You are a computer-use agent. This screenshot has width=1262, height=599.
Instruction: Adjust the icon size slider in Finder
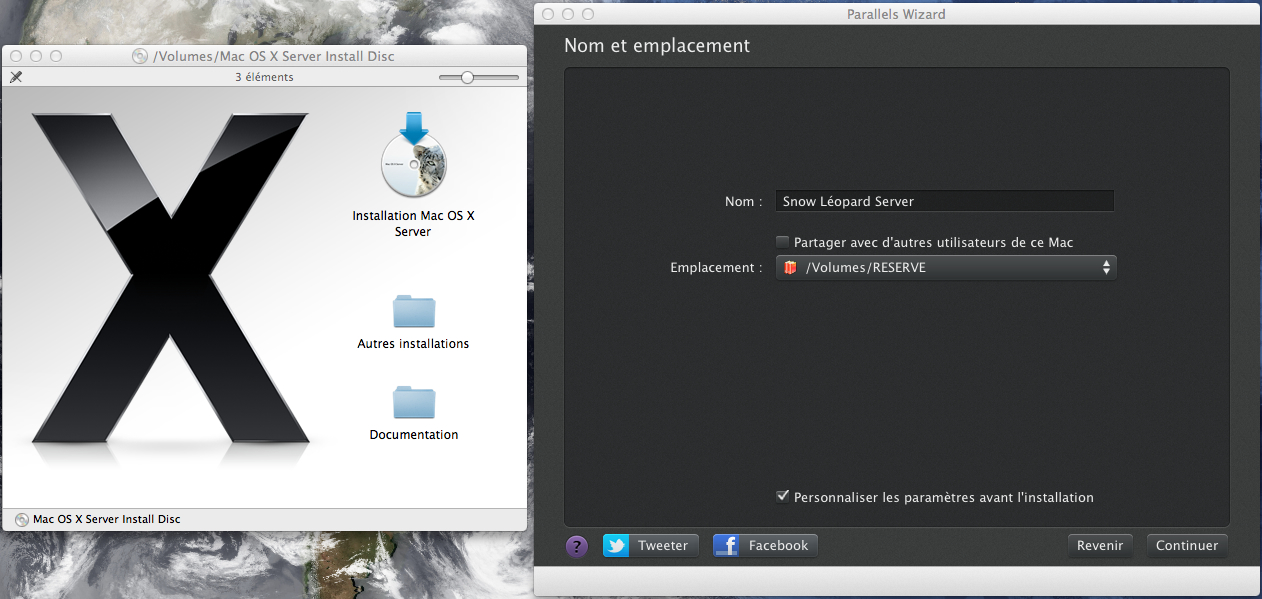coord(467,77)
